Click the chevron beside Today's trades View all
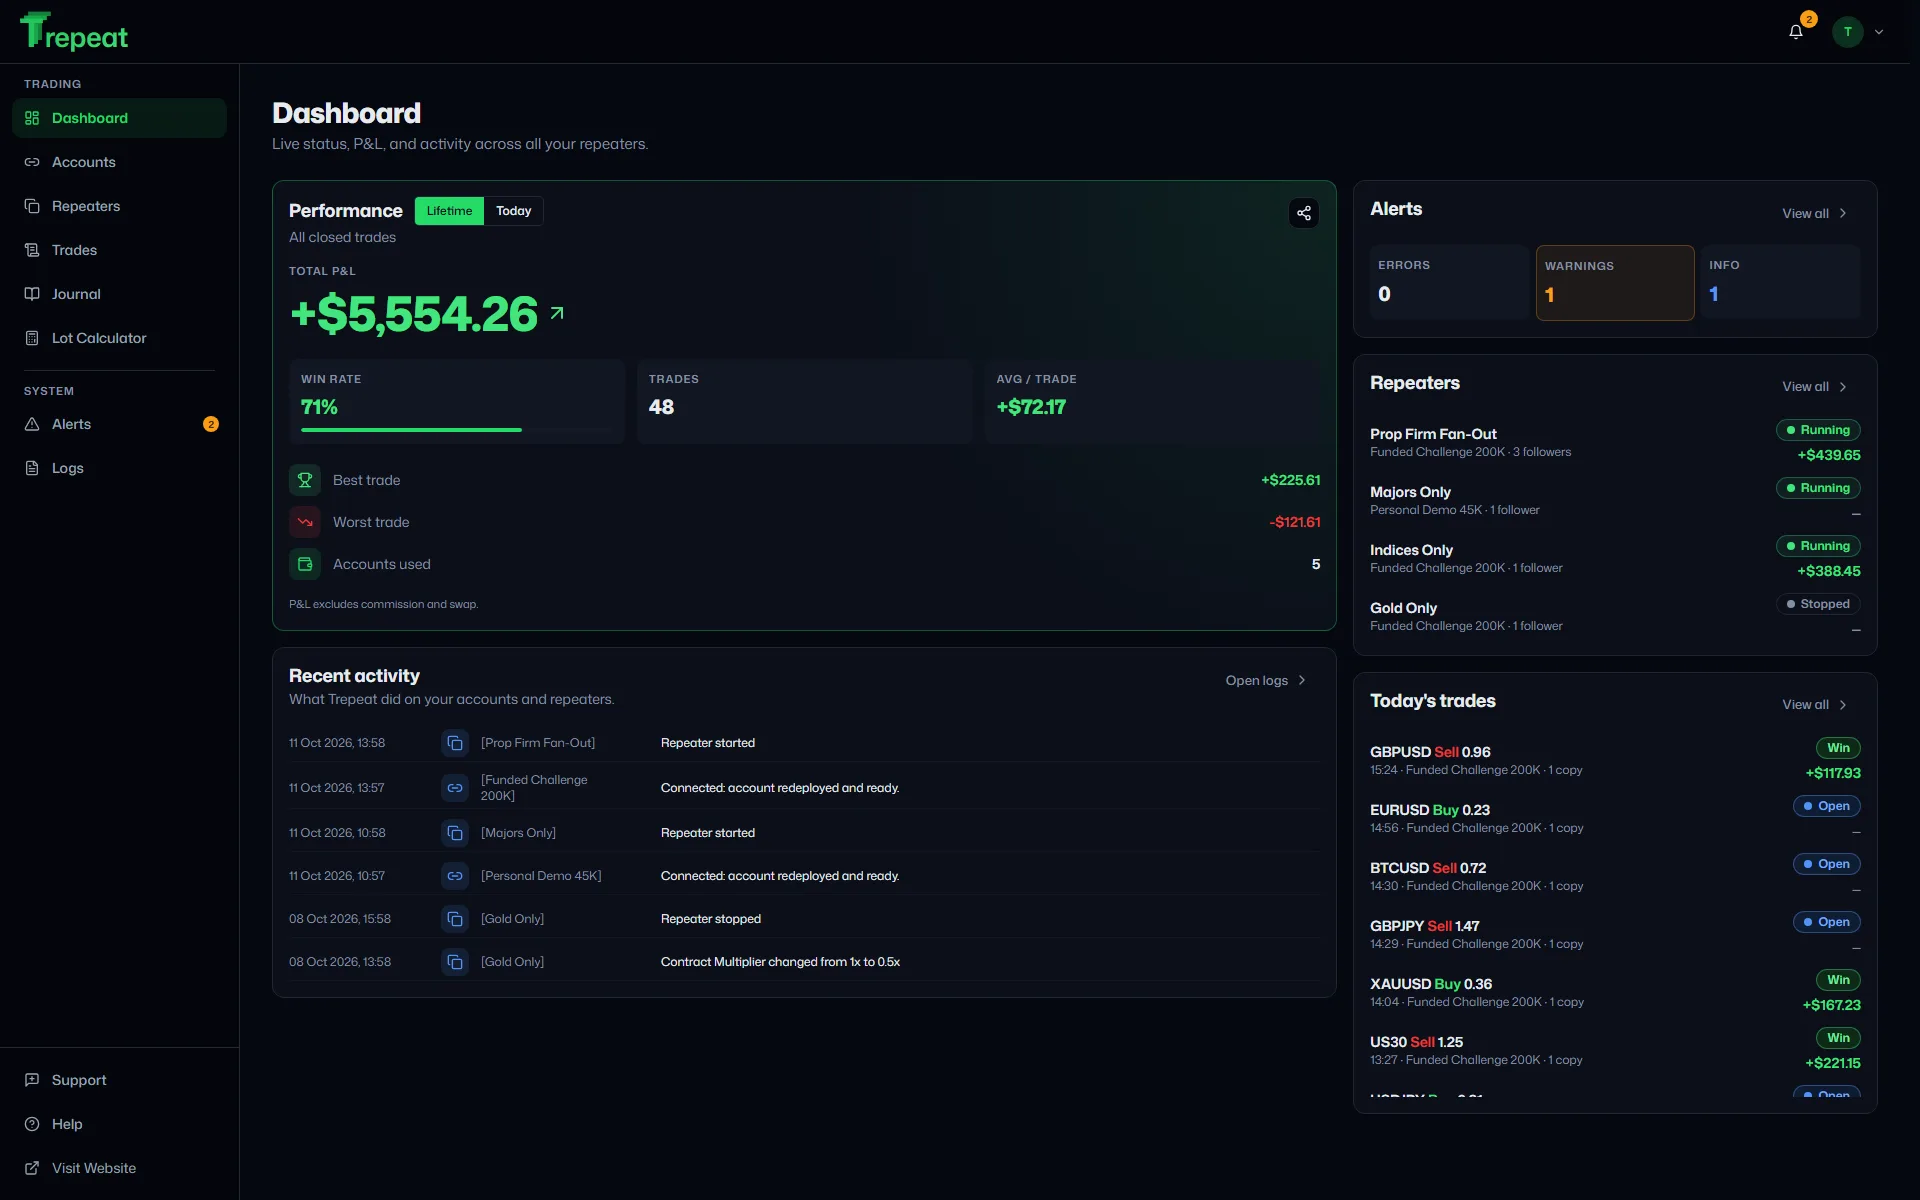This screenshot has height=1200, width=1920. pos(1843,705)
